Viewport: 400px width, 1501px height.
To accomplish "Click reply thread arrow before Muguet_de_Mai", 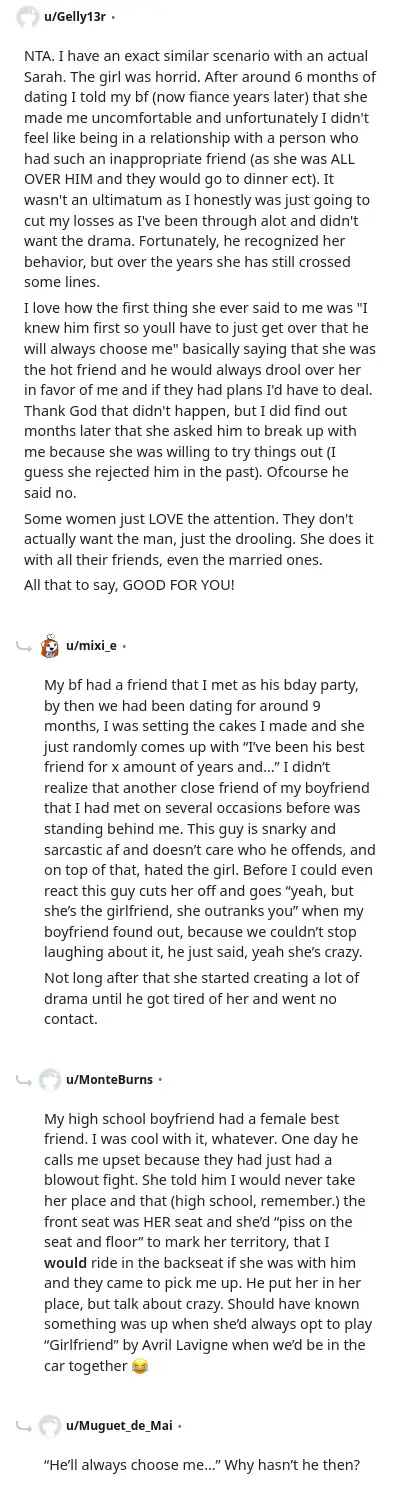I will point(24,1425).
